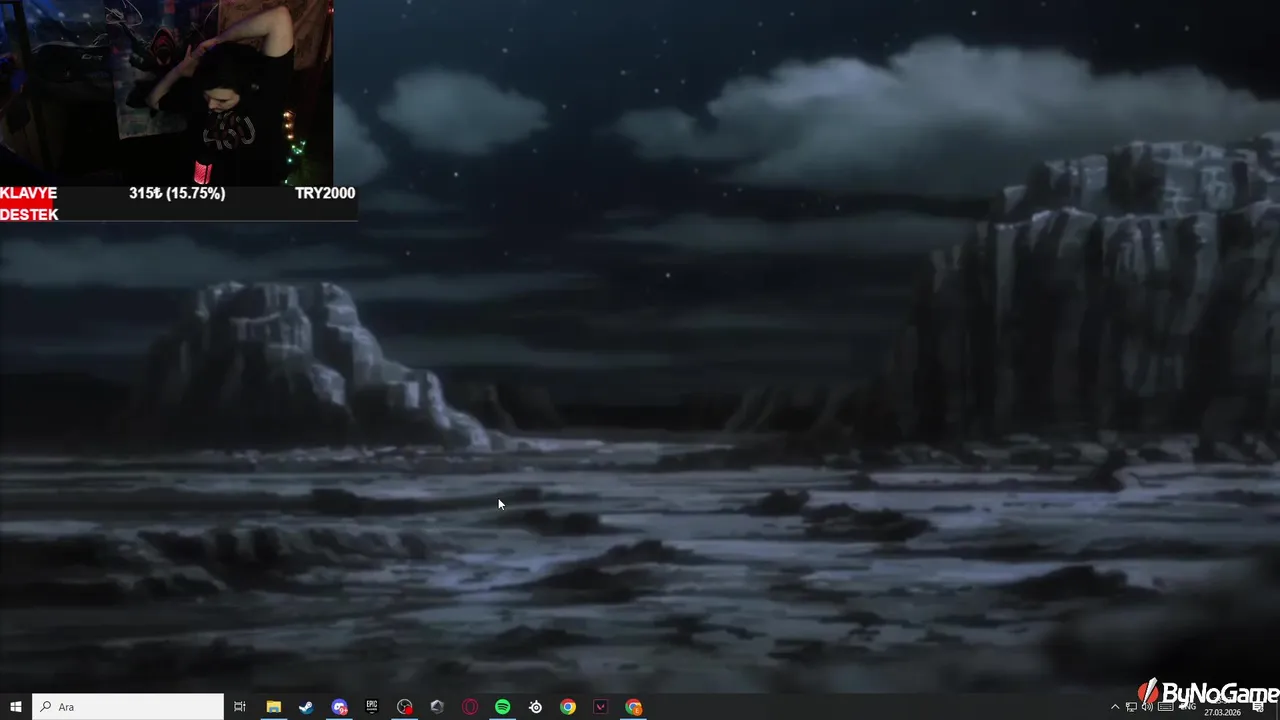Open SteelSeries app on the taskbar
The image size is (1280, 720).
tap(536, 707)
